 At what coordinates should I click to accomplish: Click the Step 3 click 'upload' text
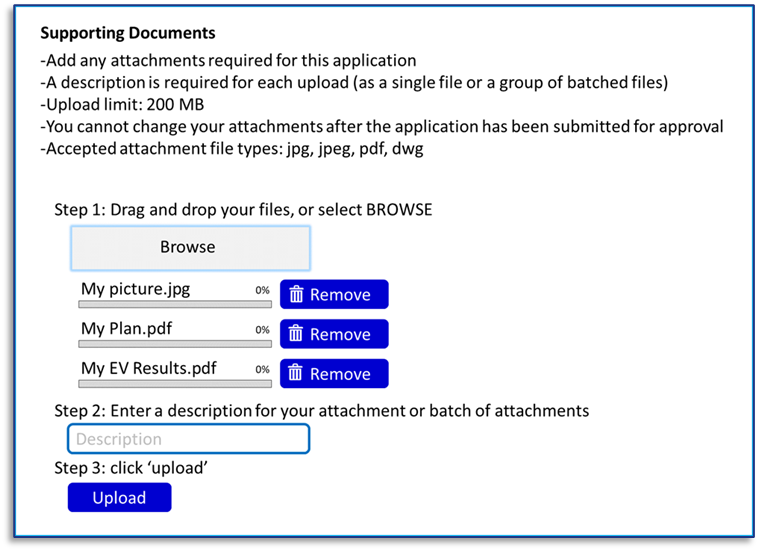pyautogui.click(x=131, y=467)
